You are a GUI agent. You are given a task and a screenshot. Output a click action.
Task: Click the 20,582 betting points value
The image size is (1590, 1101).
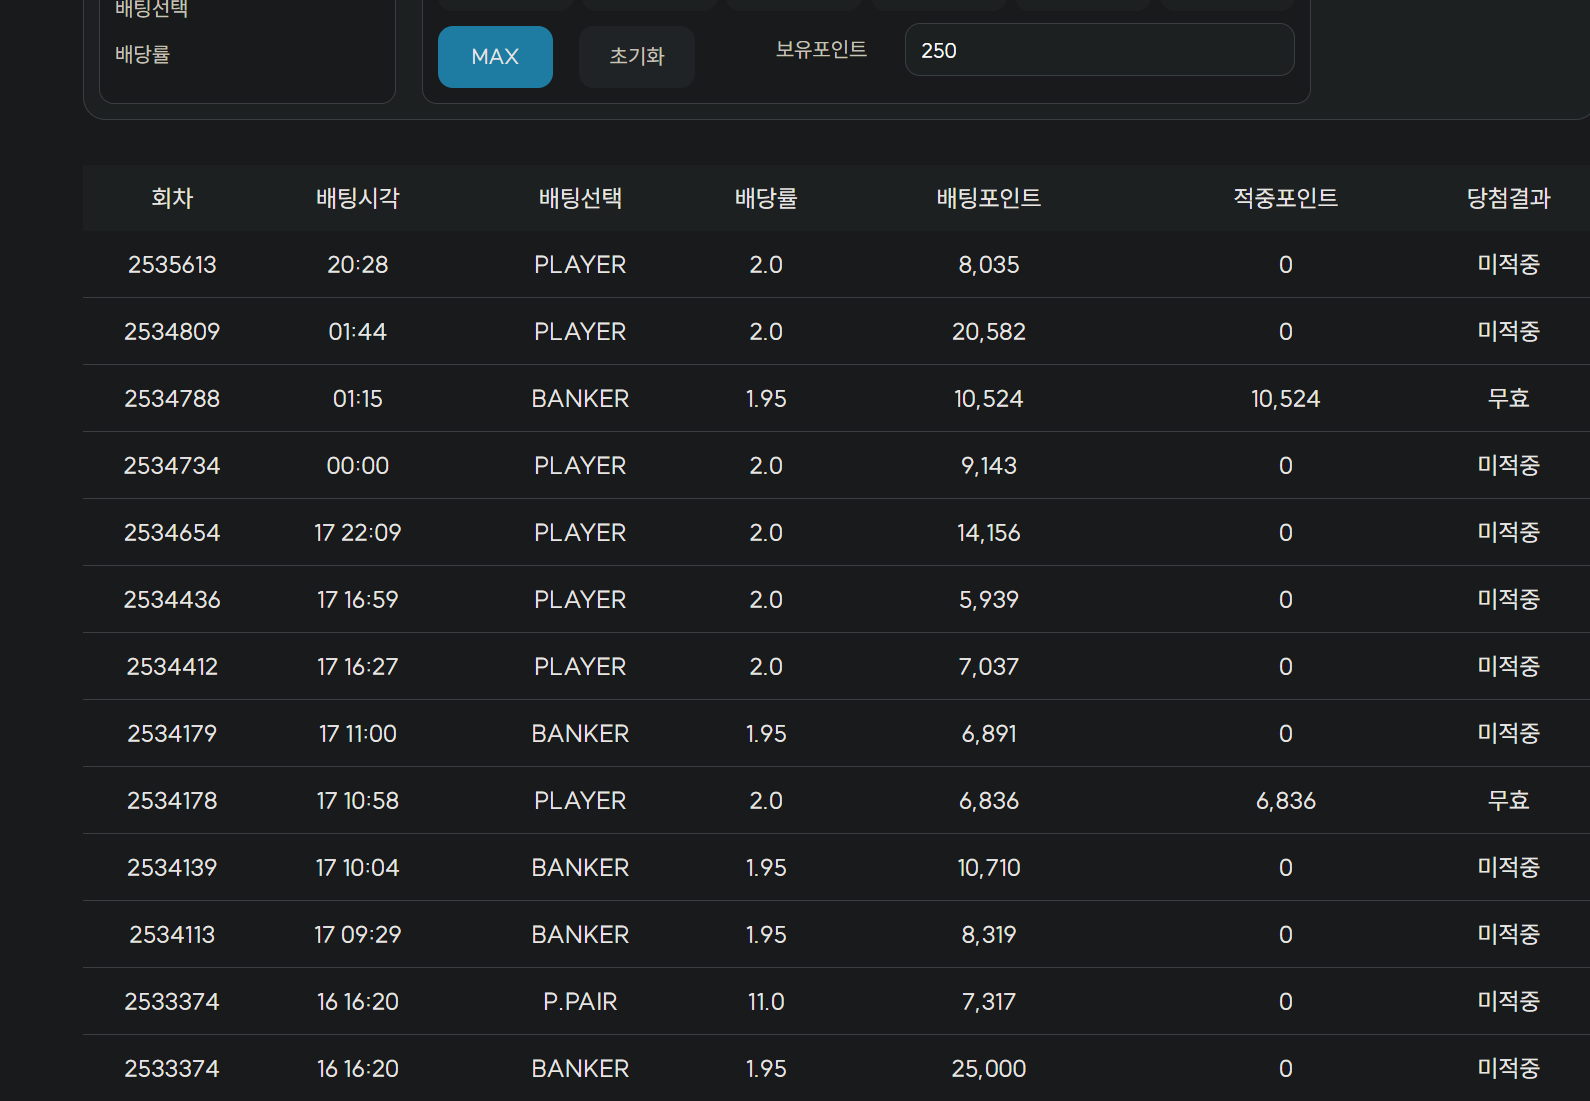point(988,332)
